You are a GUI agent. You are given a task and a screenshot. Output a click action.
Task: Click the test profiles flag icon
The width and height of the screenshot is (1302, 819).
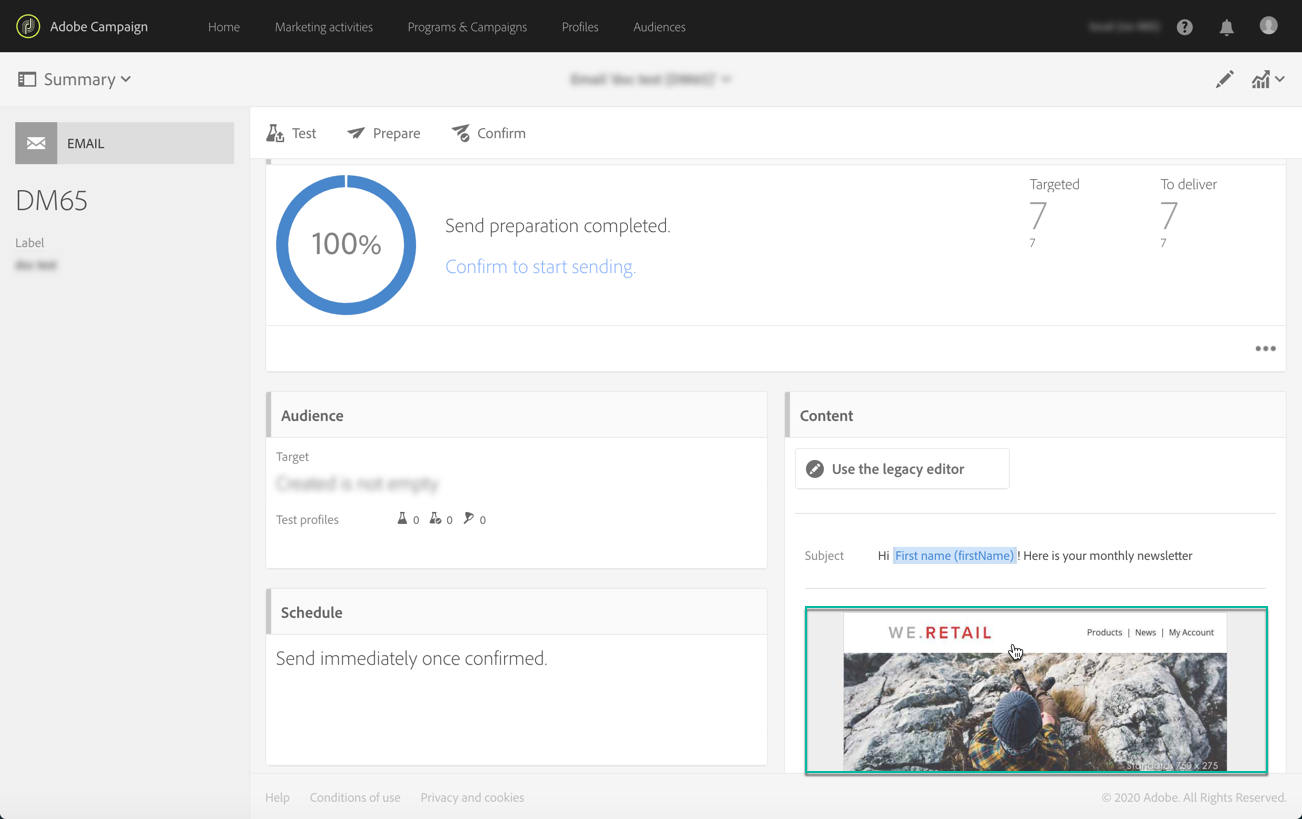[x=468, y=518]
